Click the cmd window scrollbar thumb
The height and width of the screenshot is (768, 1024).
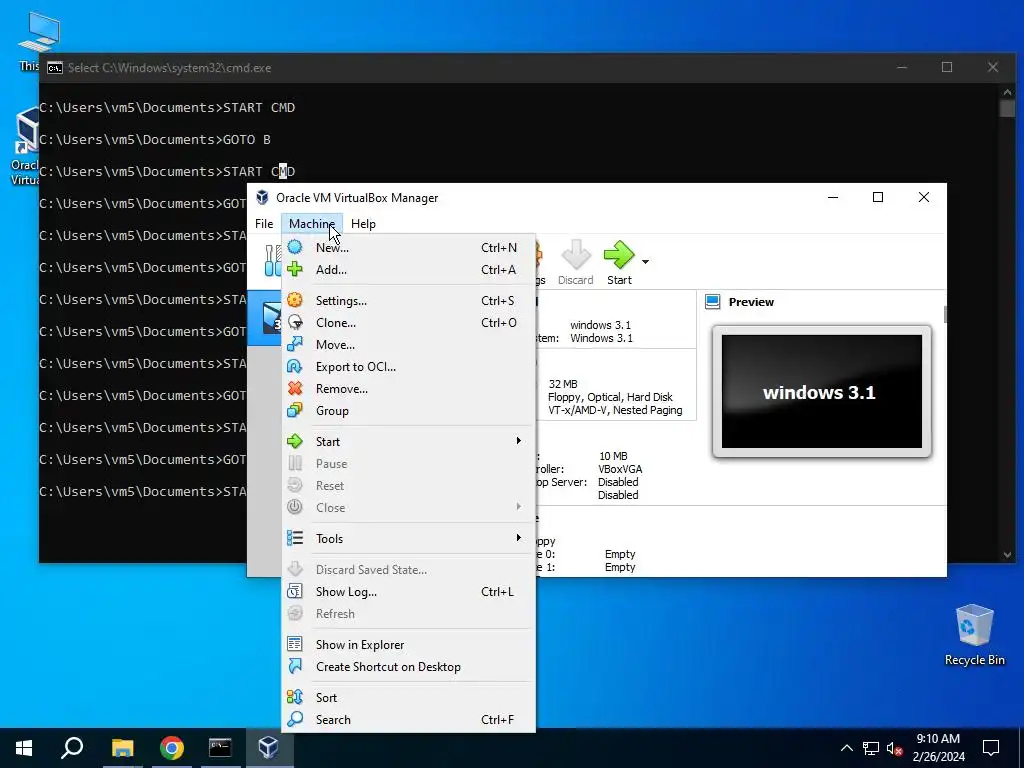[1007, 108]
